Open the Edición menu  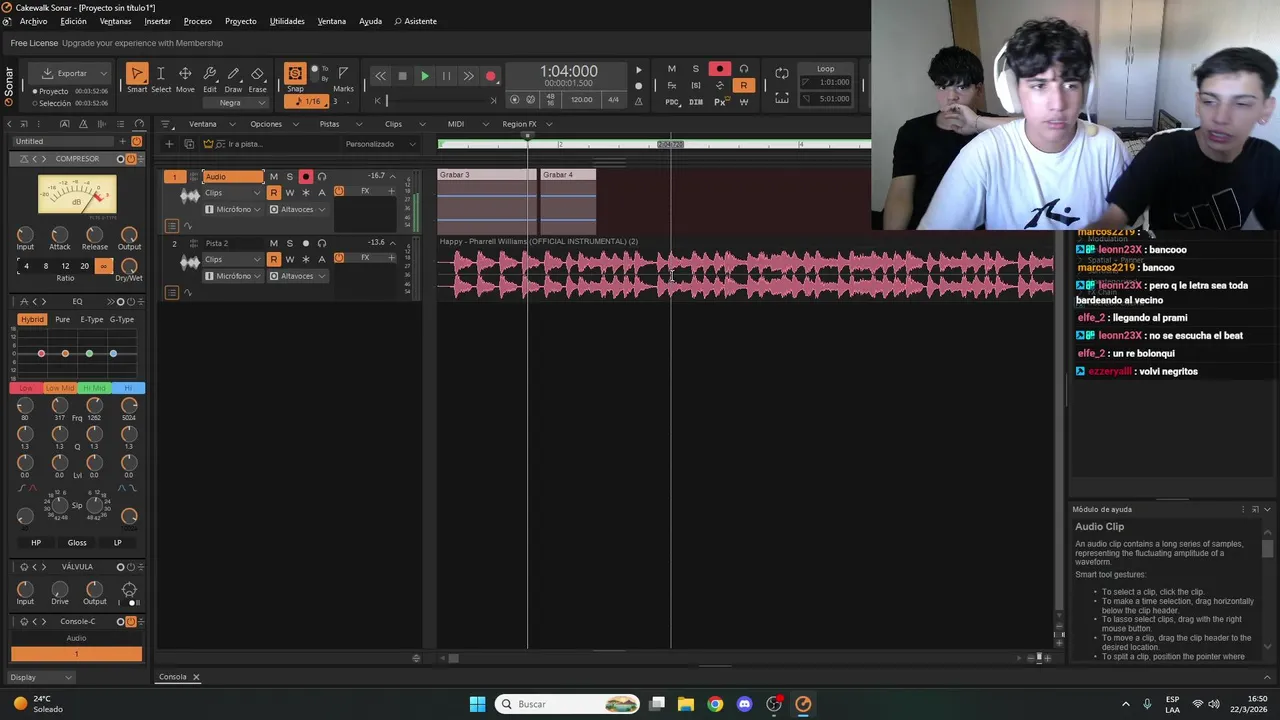[x=73, y=21]
